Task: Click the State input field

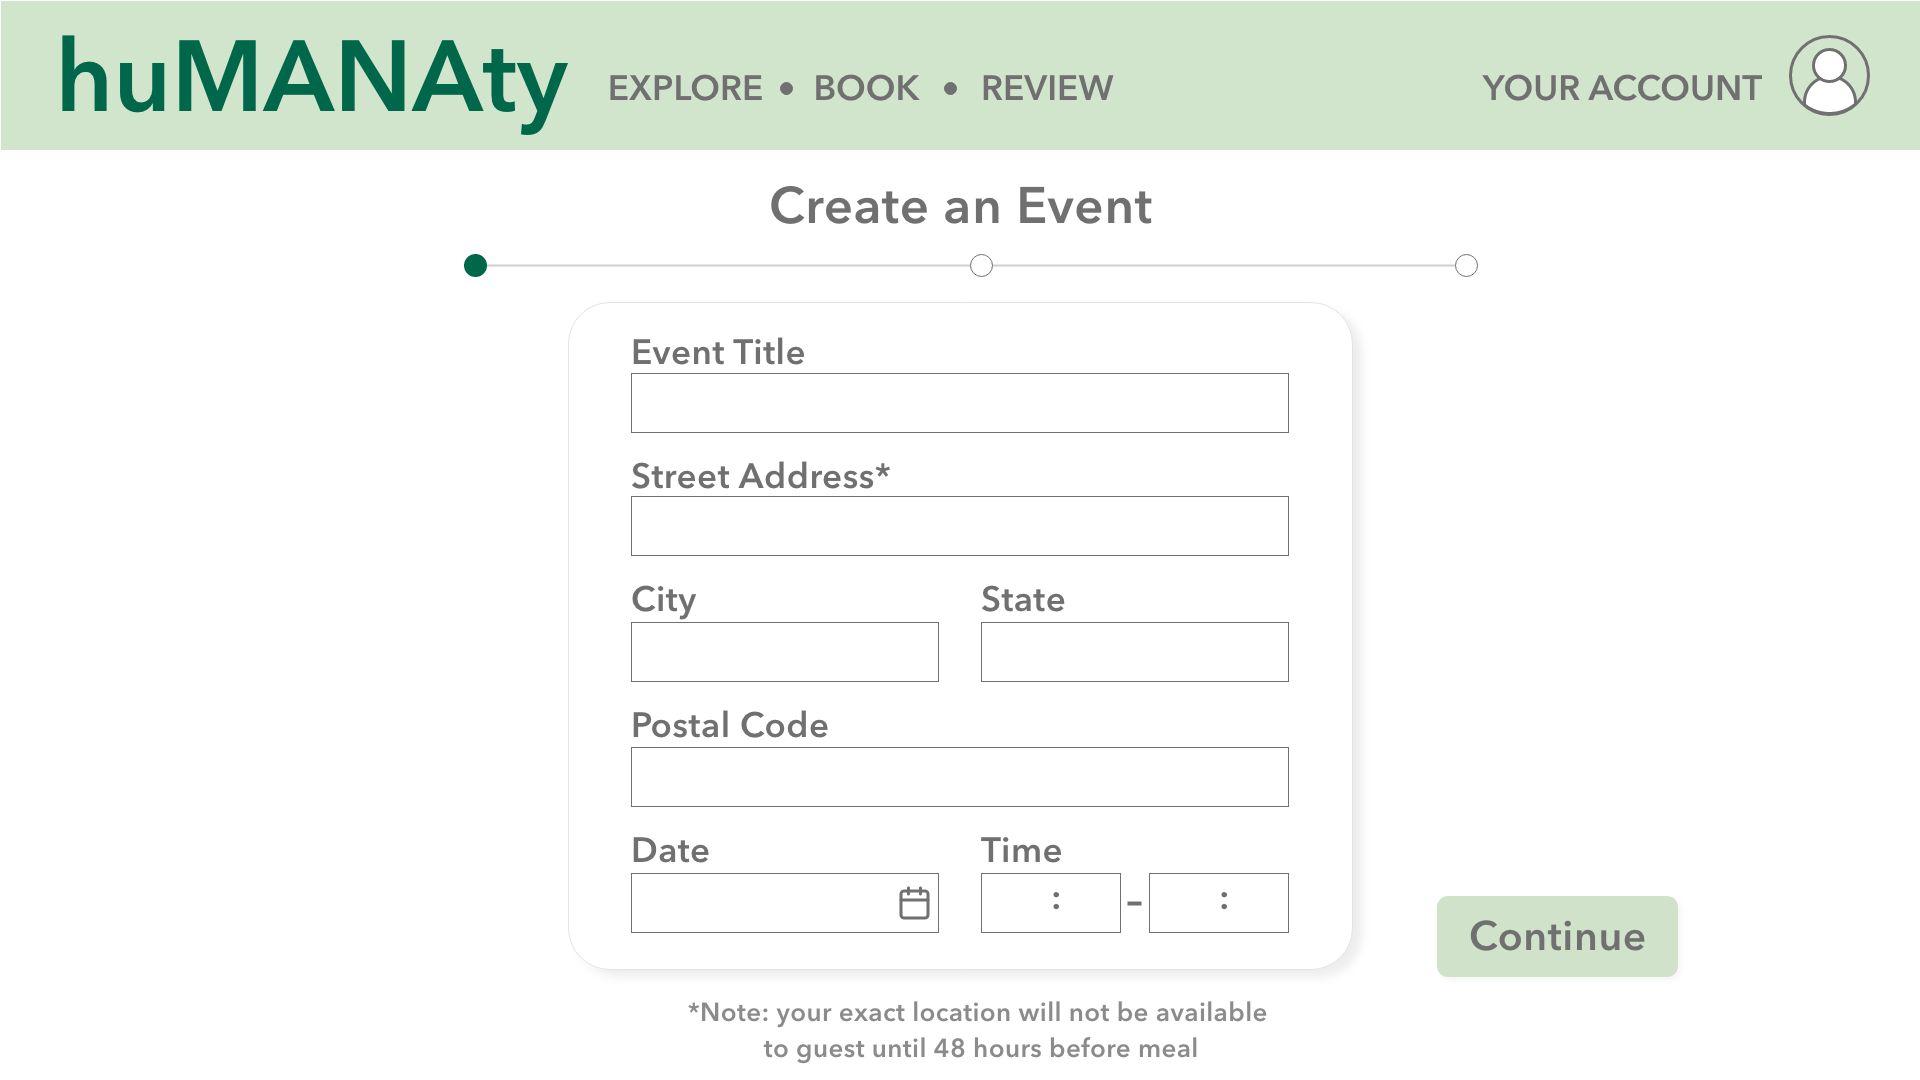Action: [1134, 652]
